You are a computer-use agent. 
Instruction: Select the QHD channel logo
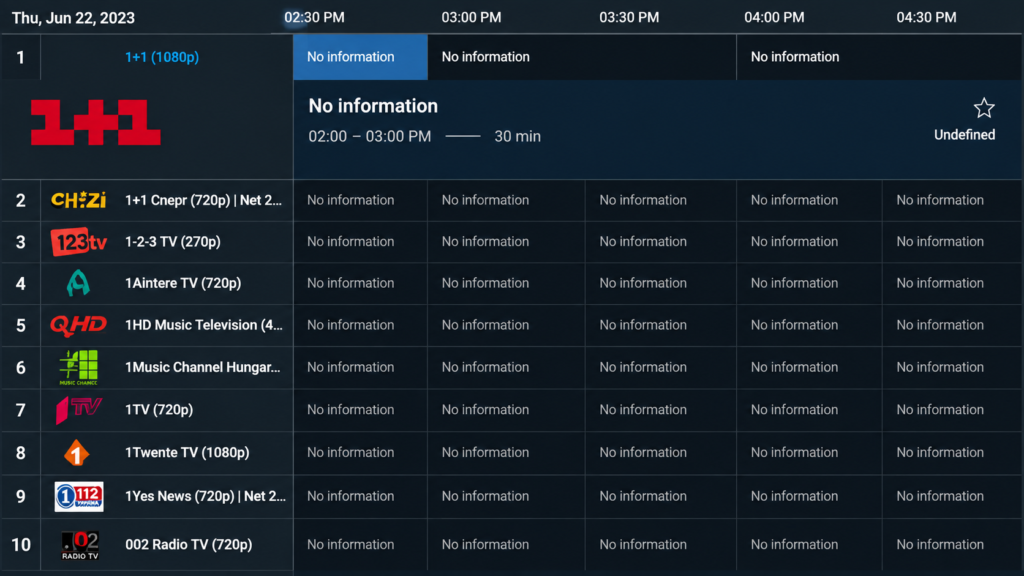point(78,325)
